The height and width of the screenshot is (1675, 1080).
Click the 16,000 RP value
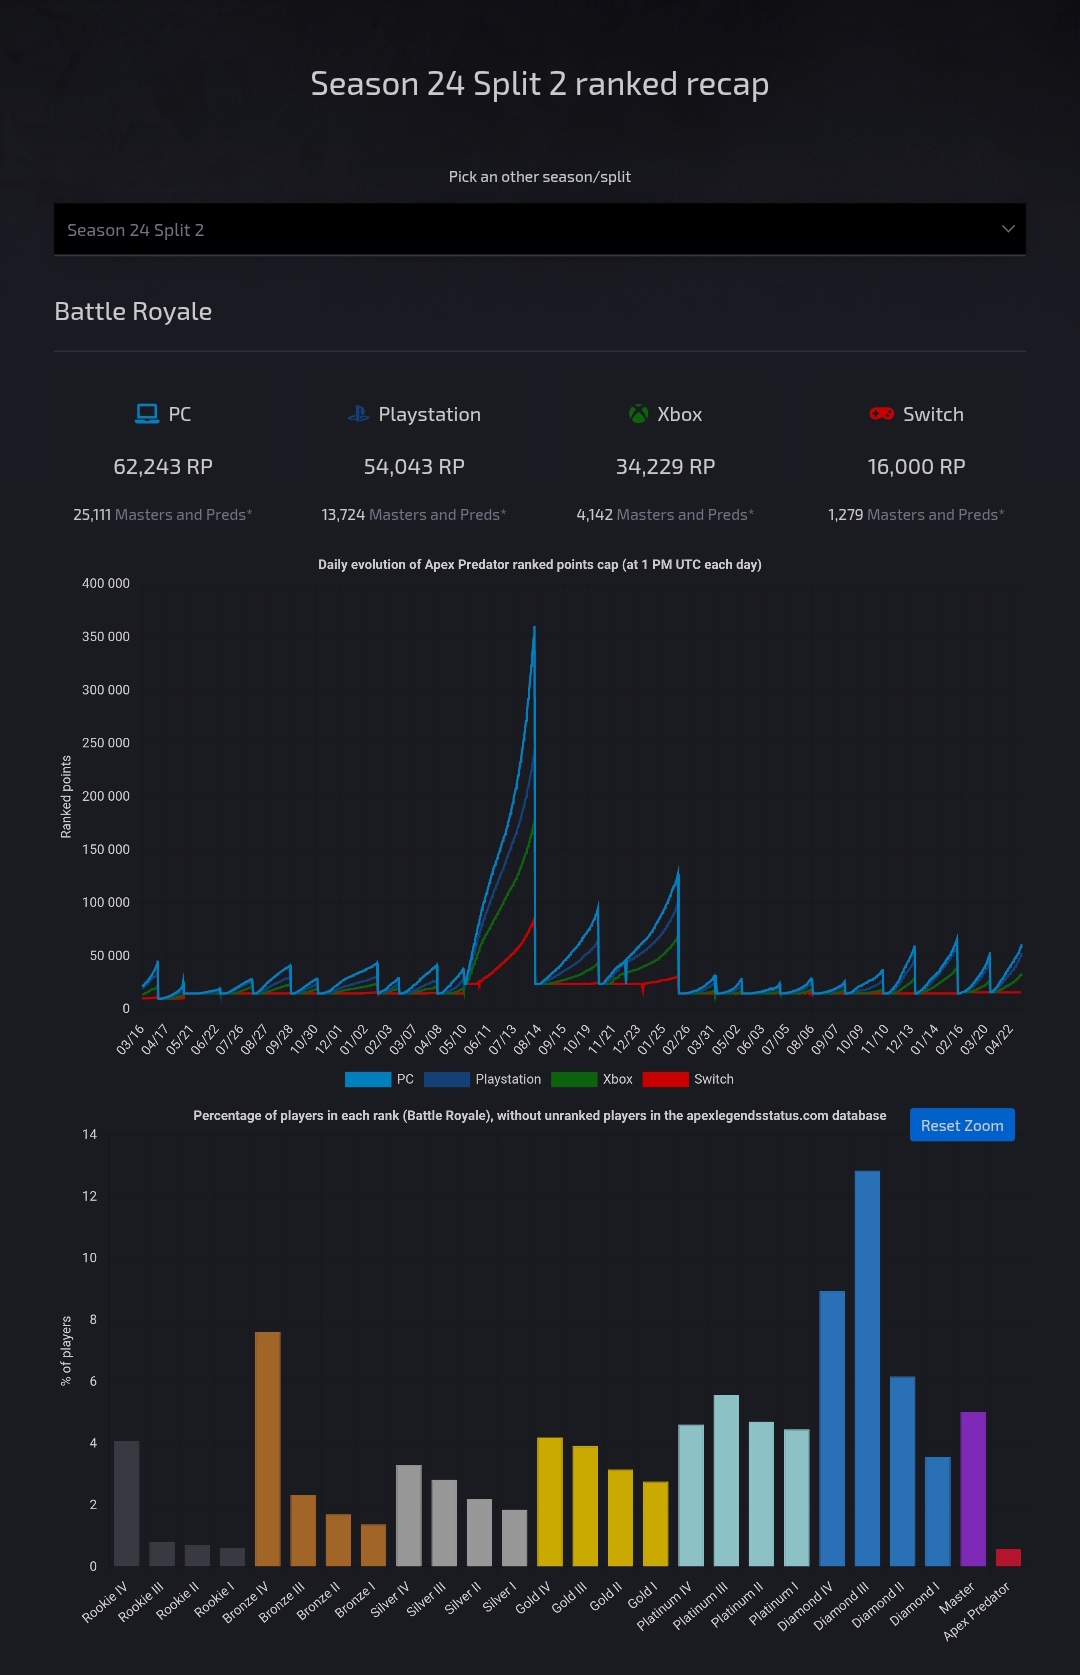coord(916,467)
